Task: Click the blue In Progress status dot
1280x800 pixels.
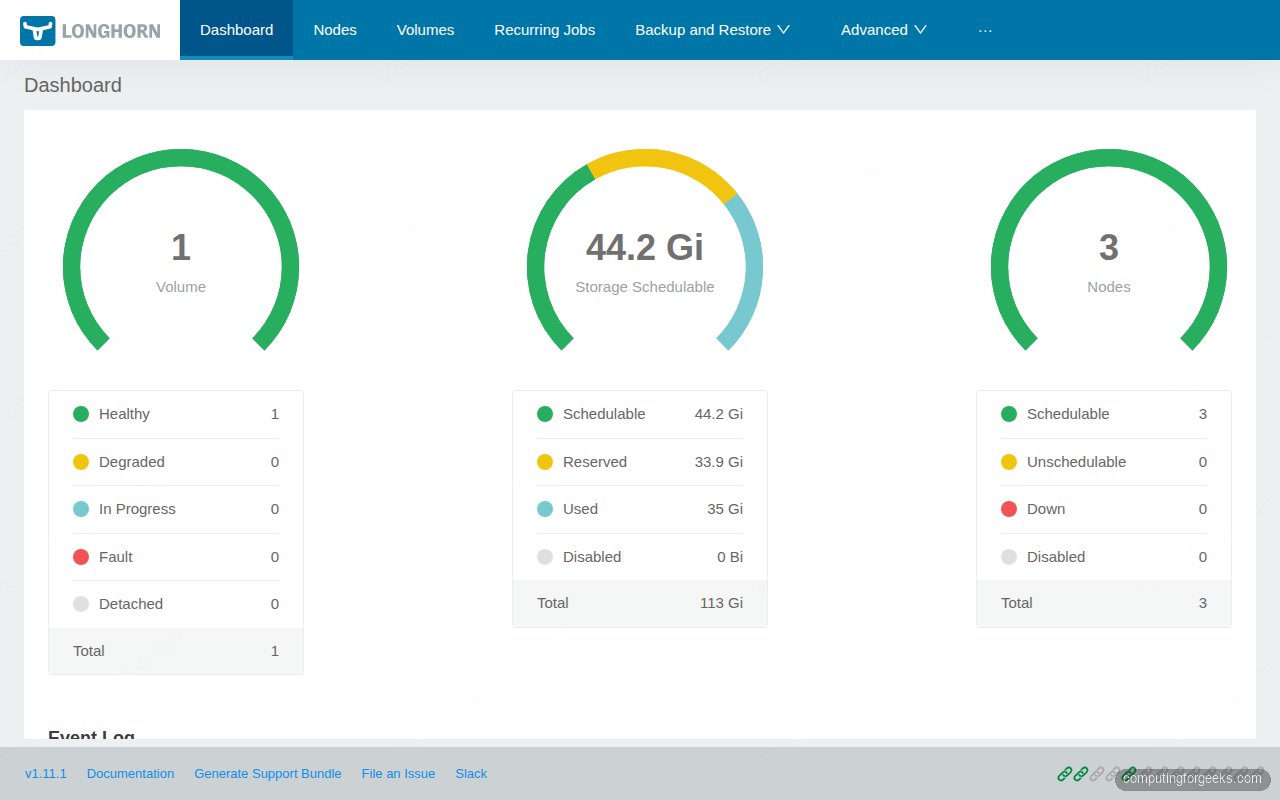Action: pos(81,509)
